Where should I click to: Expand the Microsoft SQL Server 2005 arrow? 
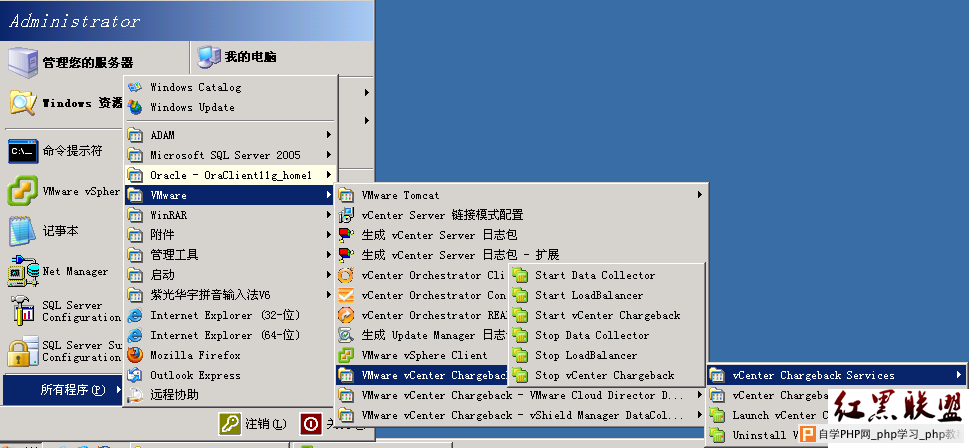(x=329, y=155)
